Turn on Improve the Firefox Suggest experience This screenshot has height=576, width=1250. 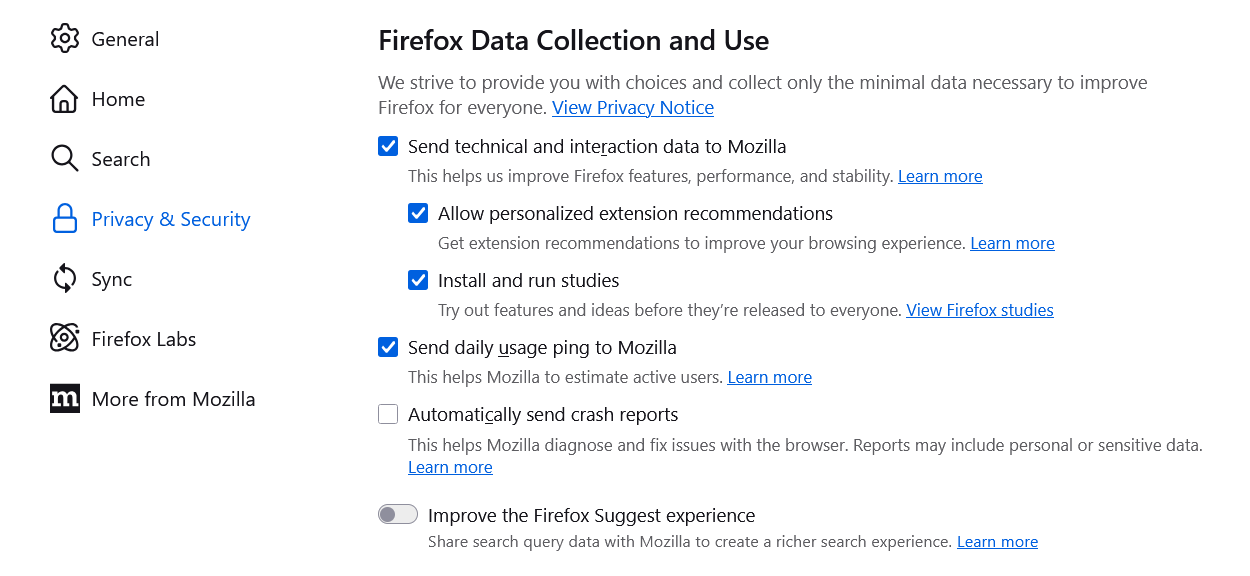pyautogui.click(x=397, y=513)
